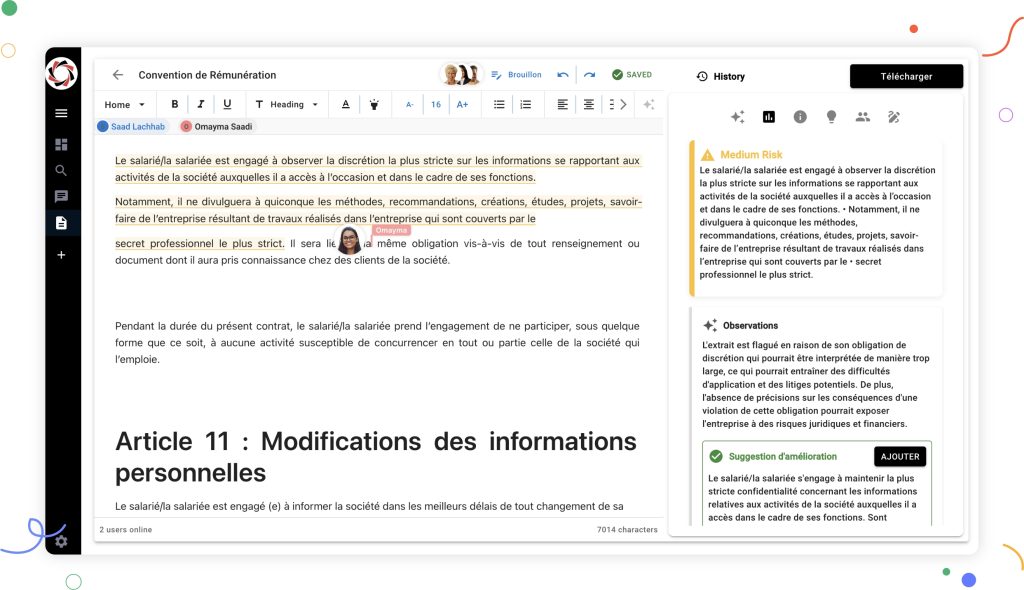This screenshot has height=590, width=1024.
Task: Click the Télécharger button
Action: coord(906,76)
